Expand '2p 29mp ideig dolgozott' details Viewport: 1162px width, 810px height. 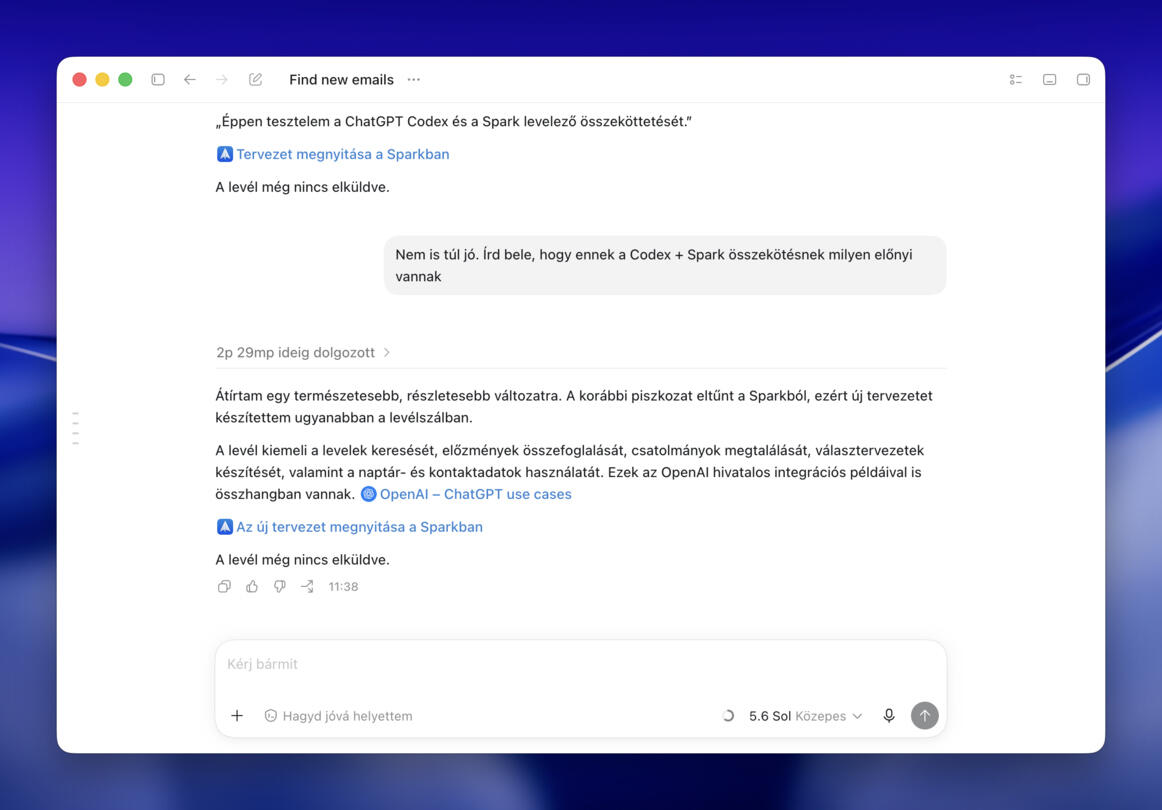click(302, 353)
